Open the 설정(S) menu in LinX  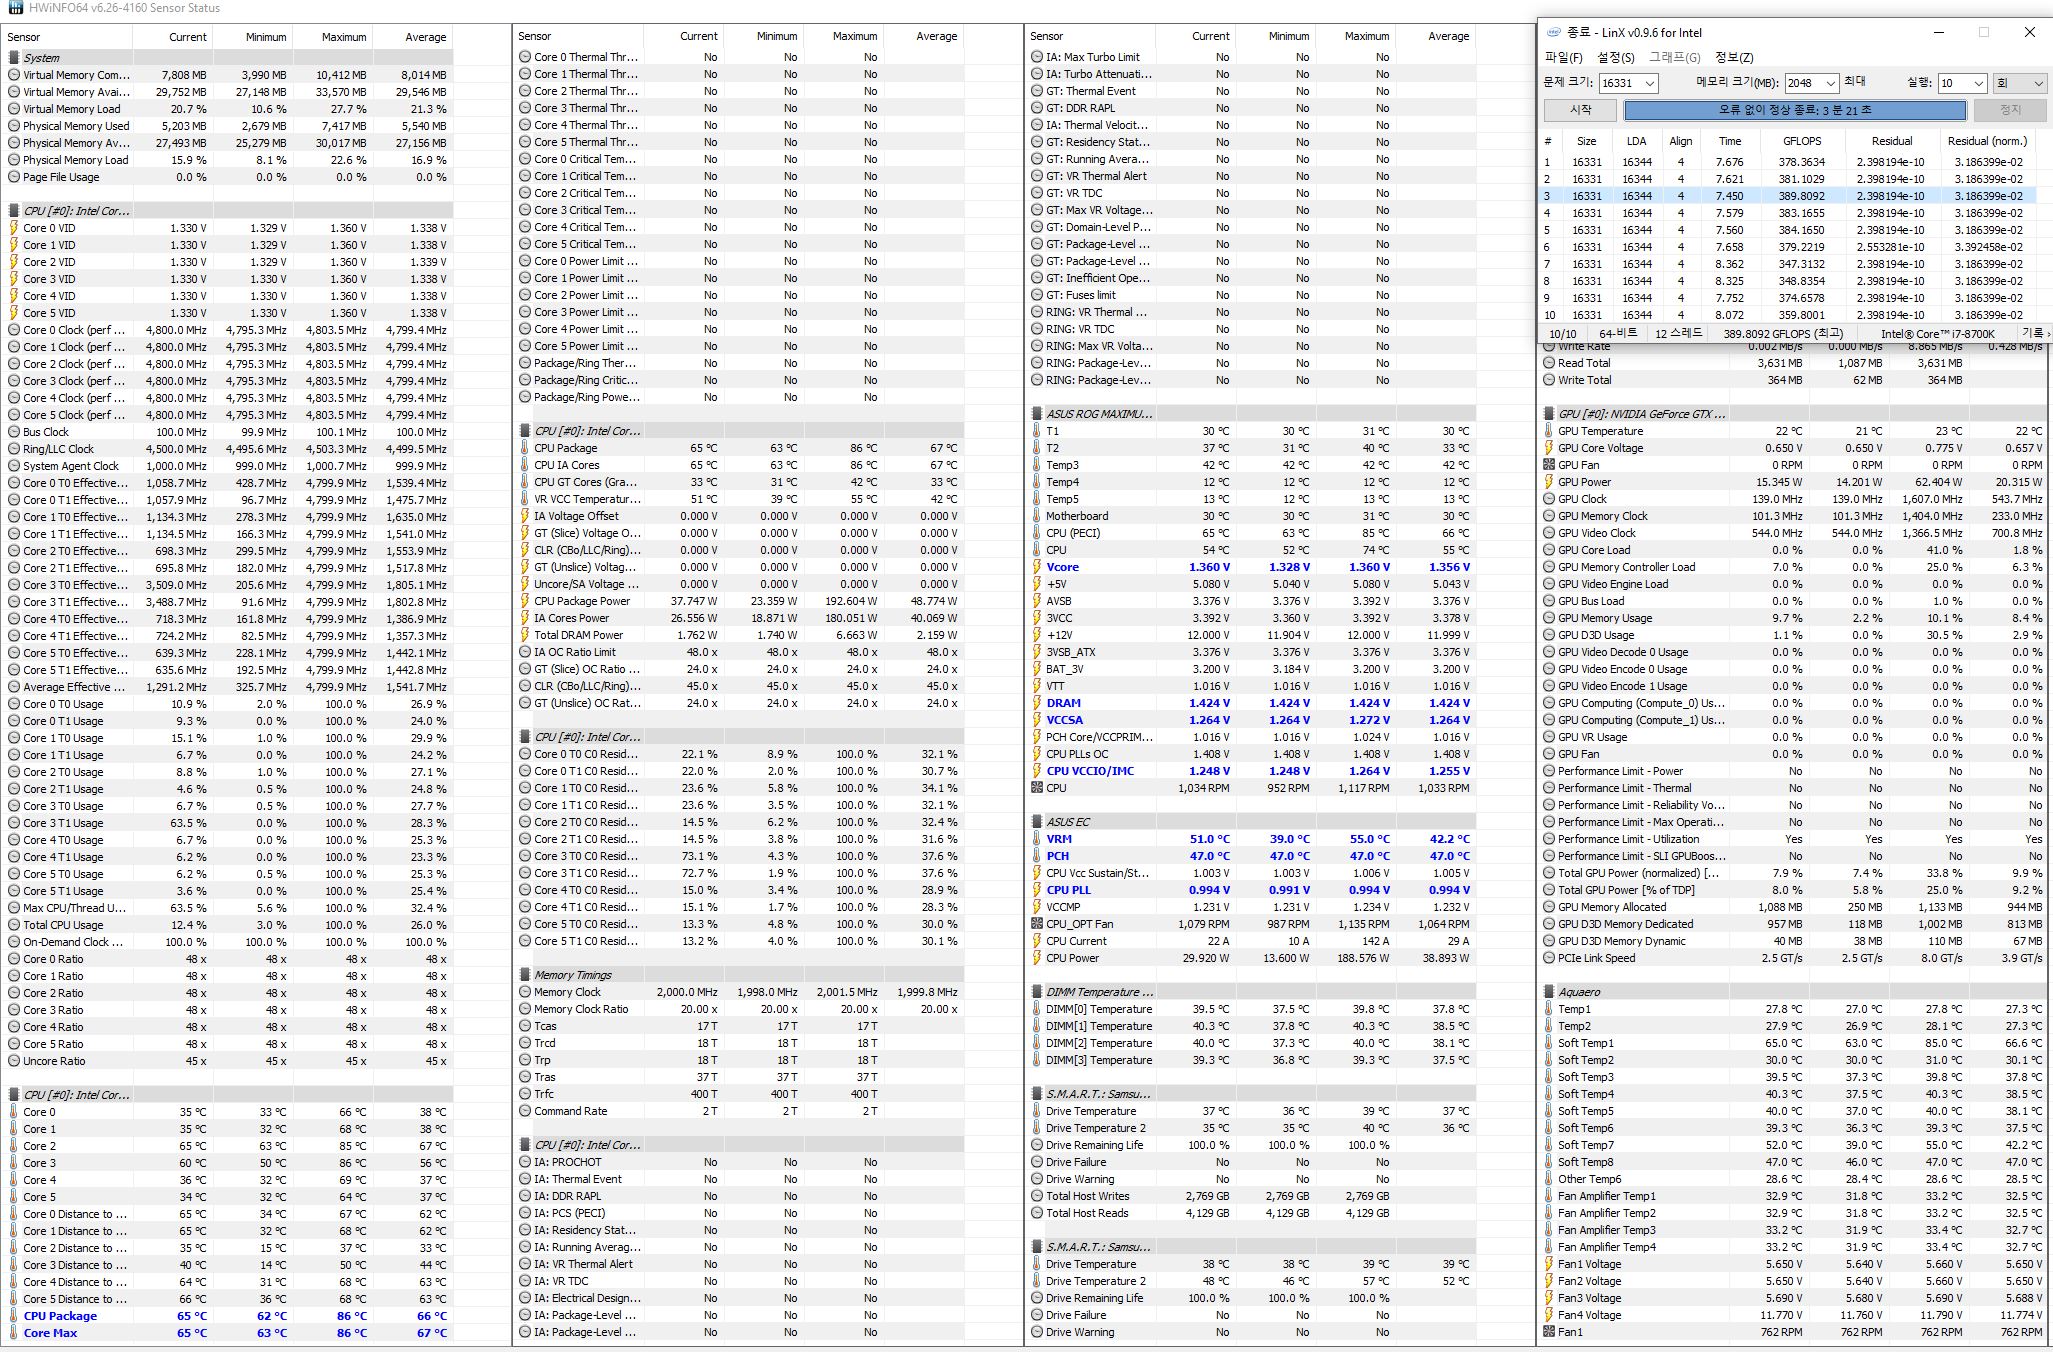pyautogui.click(x=1615, y=58)
